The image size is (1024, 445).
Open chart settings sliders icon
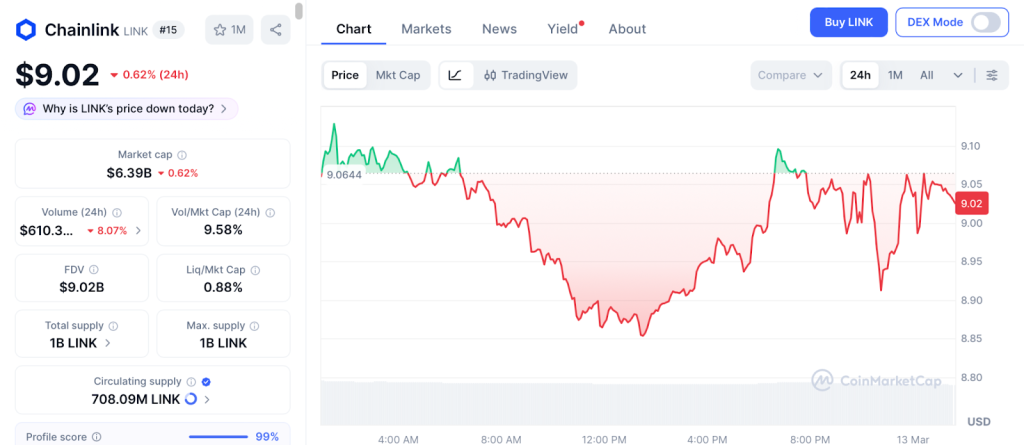[991, 75]
